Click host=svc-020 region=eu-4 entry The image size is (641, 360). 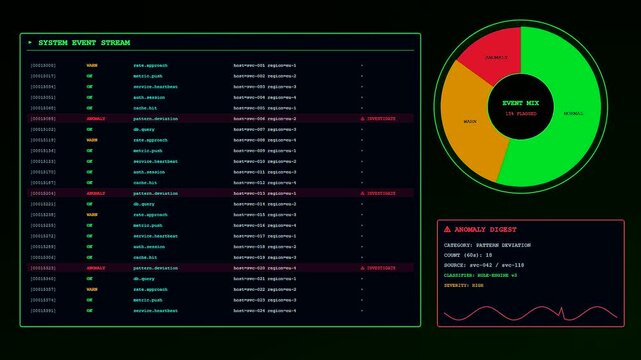265,268
